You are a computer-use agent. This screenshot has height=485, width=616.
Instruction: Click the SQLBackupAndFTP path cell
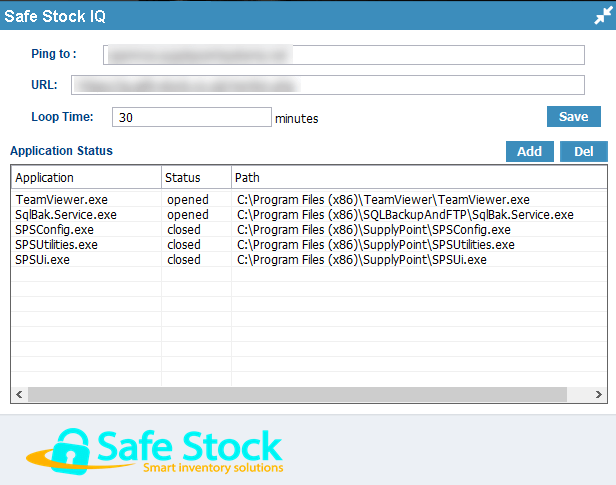pyautogui.click(x=405, y=215)
